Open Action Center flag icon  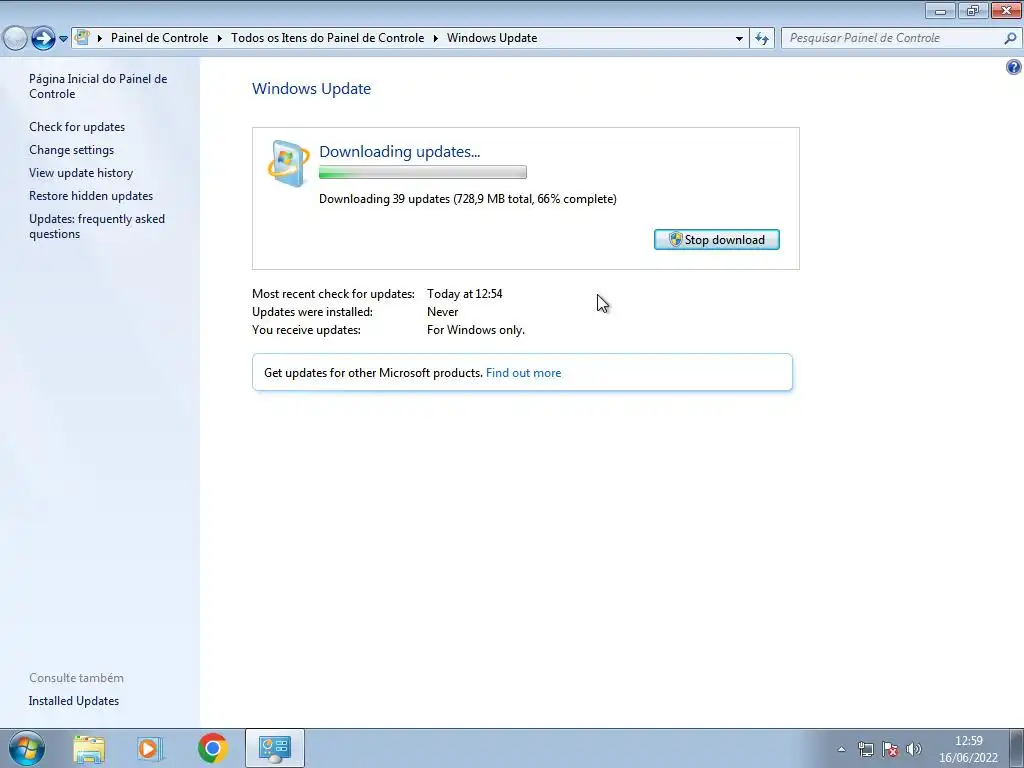(889, 749)
